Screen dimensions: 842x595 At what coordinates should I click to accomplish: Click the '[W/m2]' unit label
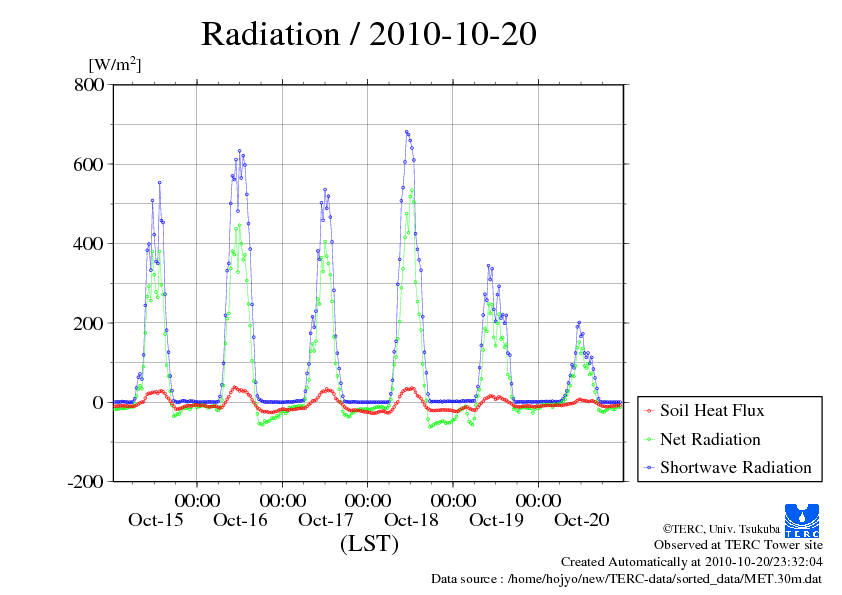[x=115, y=64]
